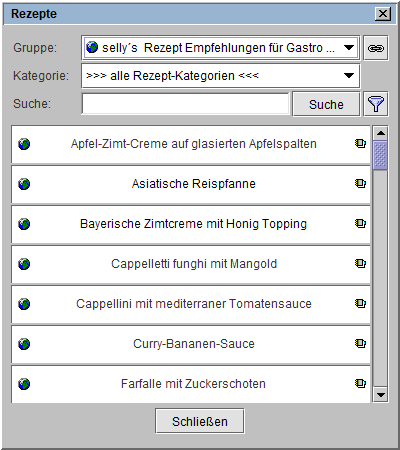The height and width of the screenshot is (450, 400).
Task: Click the chain link icon beside Gruppe
Action: pos(376,48)
